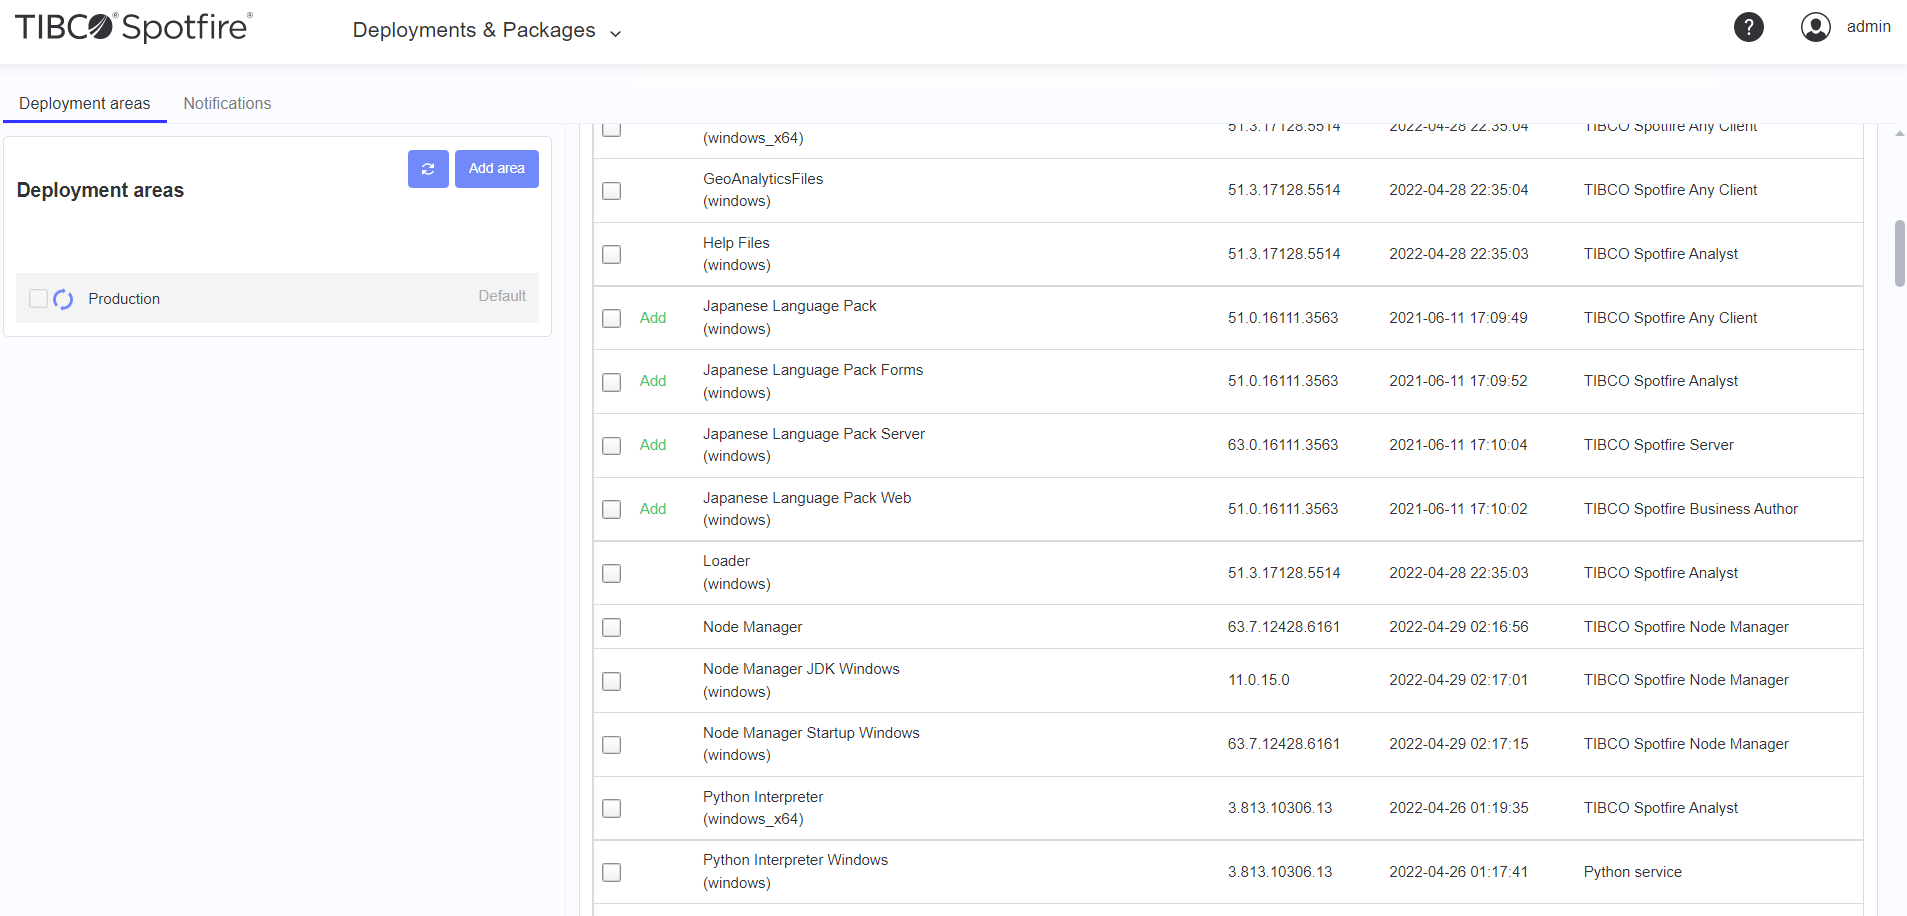This screenshot has height=916, width=1907.
Task: Click the Python service cell
Action: click(x=1633, y=872)
